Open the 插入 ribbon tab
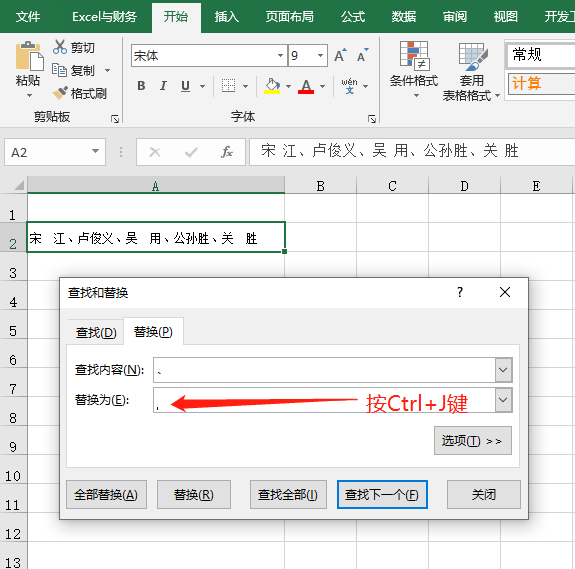Screen dimensions: 575x569 coord(227,16)
